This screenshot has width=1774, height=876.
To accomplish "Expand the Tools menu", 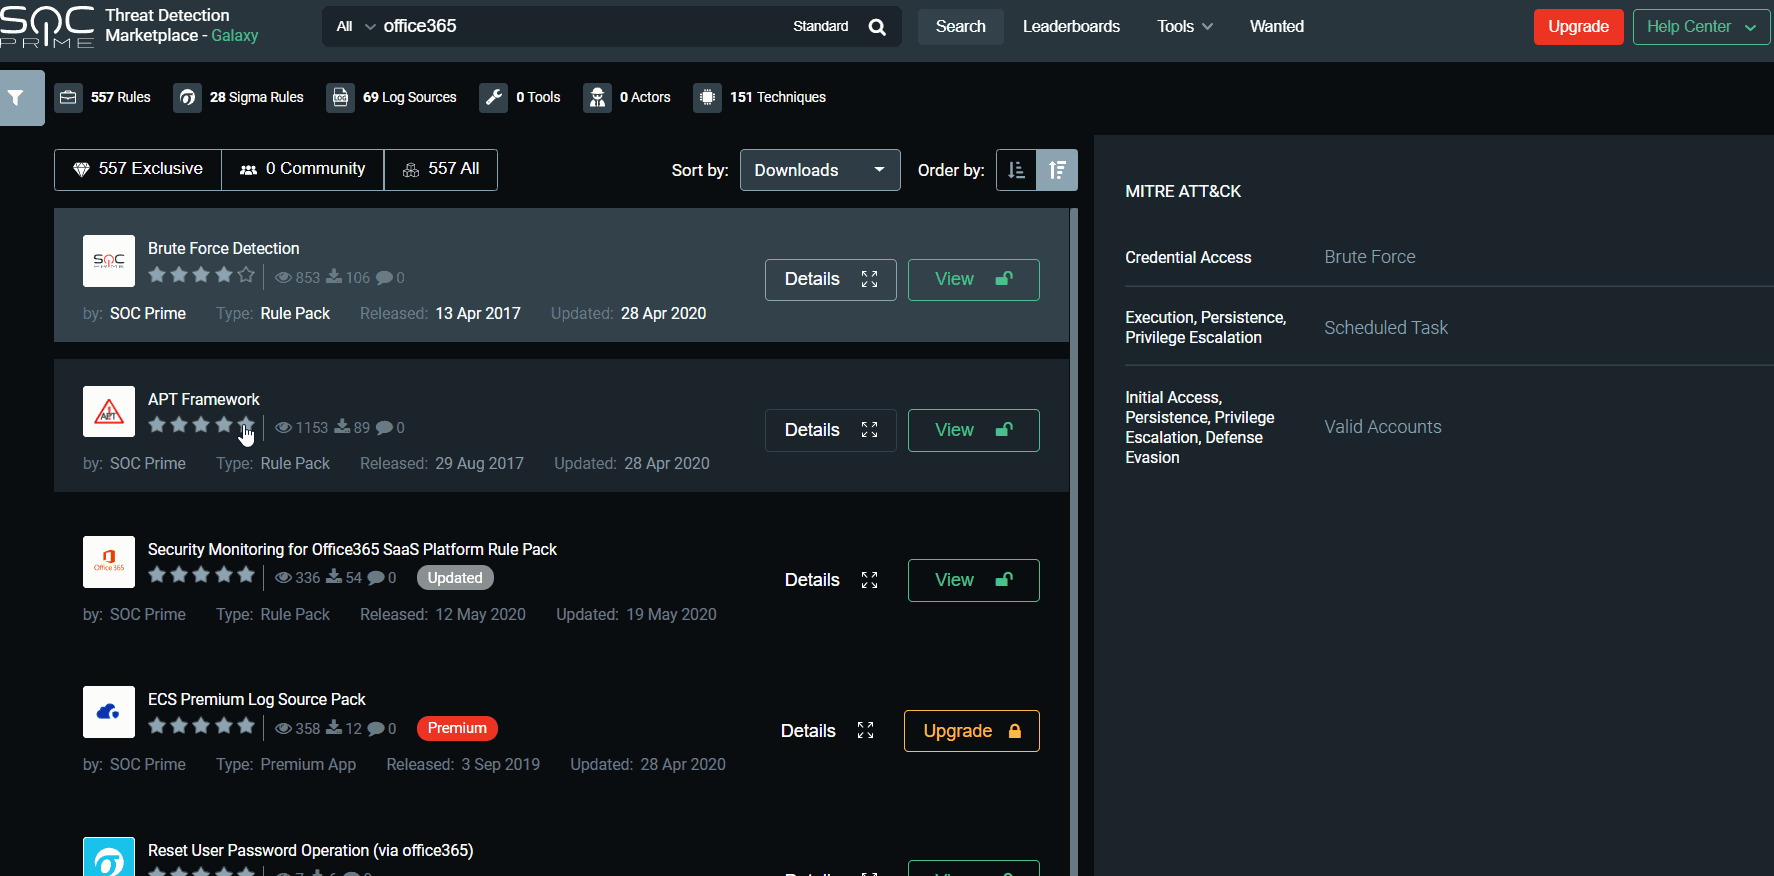I will point(1185,27).
